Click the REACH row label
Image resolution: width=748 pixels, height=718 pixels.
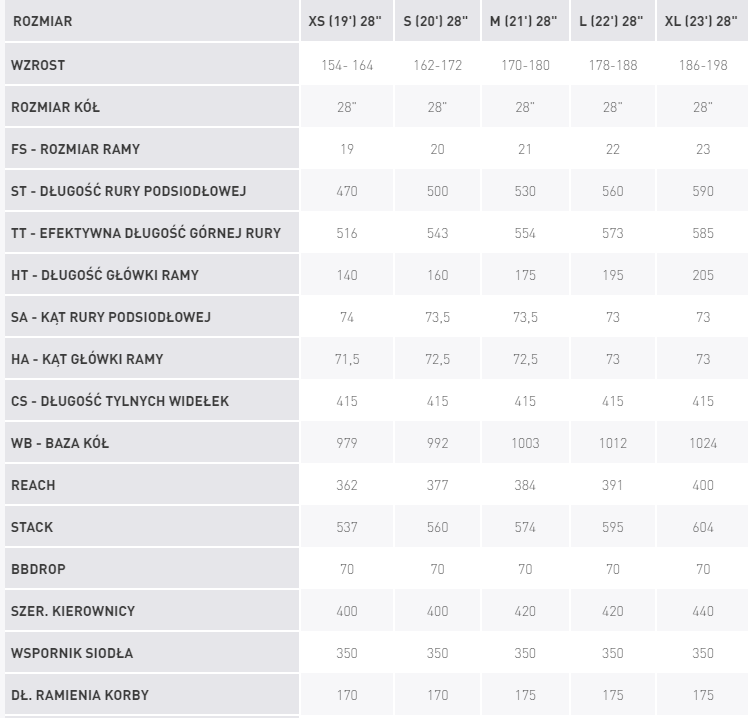[33, 485]
